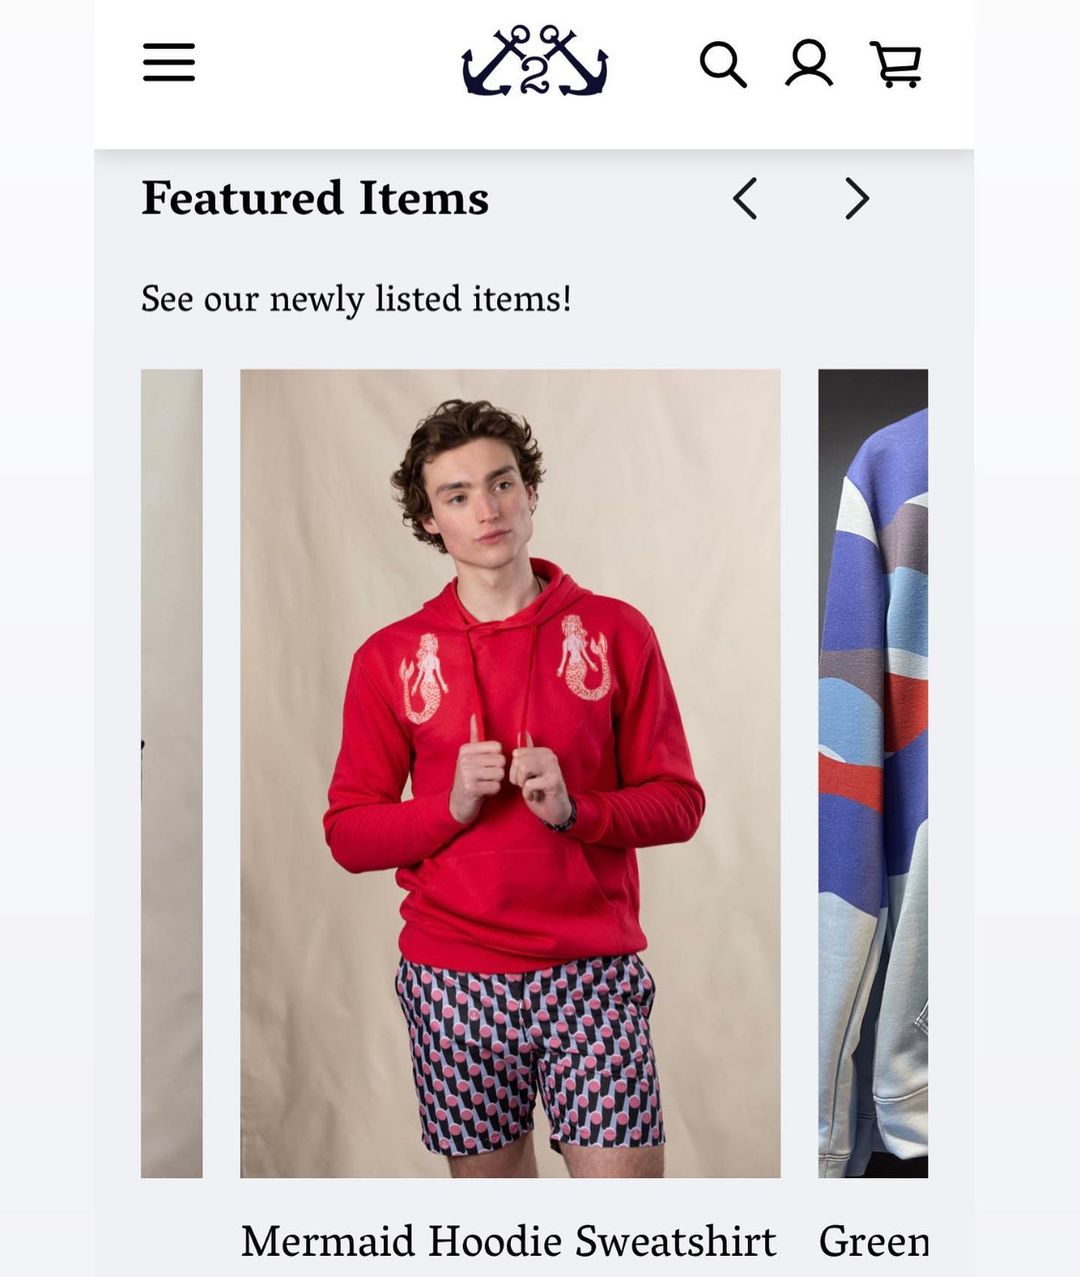Click the Featured Items heading

tap(315, 198)
